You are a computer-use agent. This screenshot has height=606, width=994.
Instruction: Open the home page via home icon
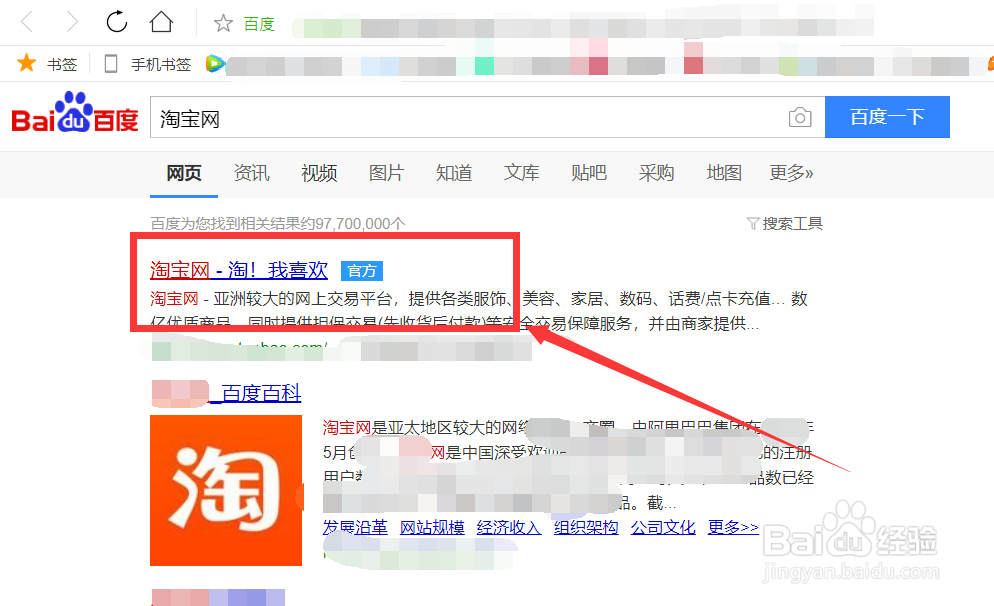tap(161, 21)
